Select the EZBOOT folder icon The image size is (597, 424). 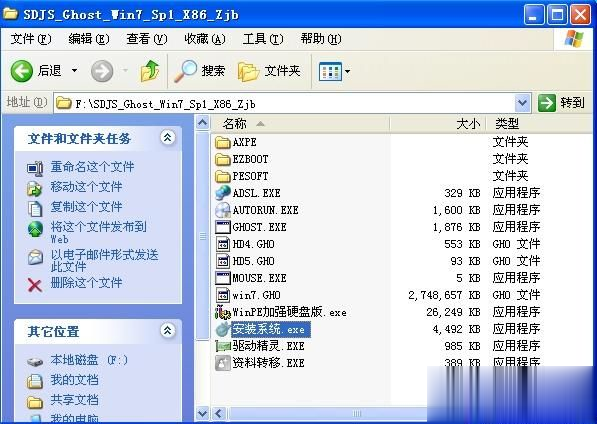point(223,159)
